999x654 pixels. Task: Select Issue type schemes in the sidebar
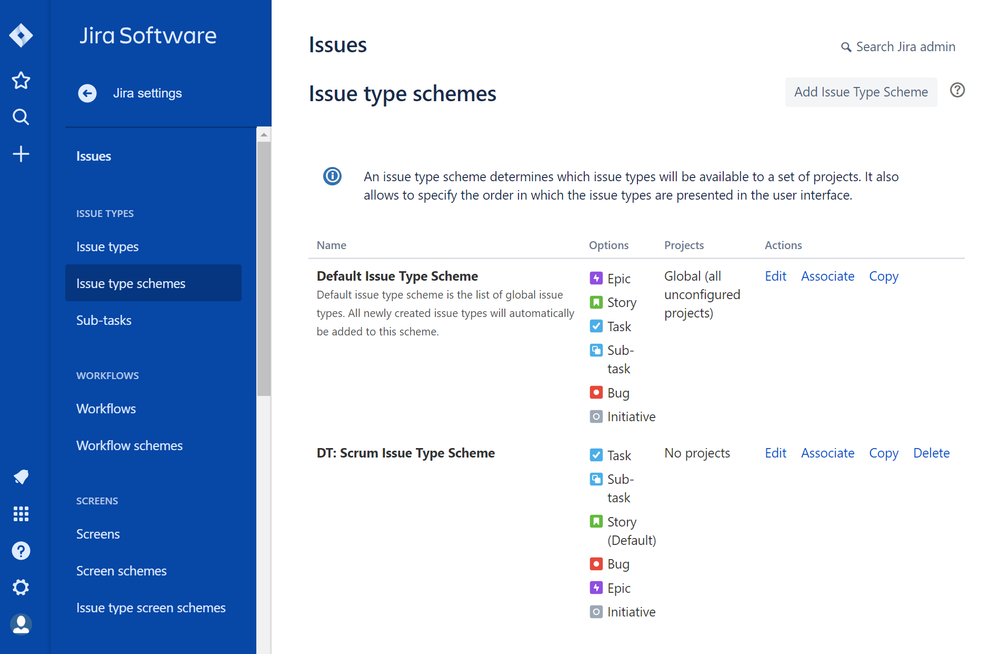pos(153,283)
